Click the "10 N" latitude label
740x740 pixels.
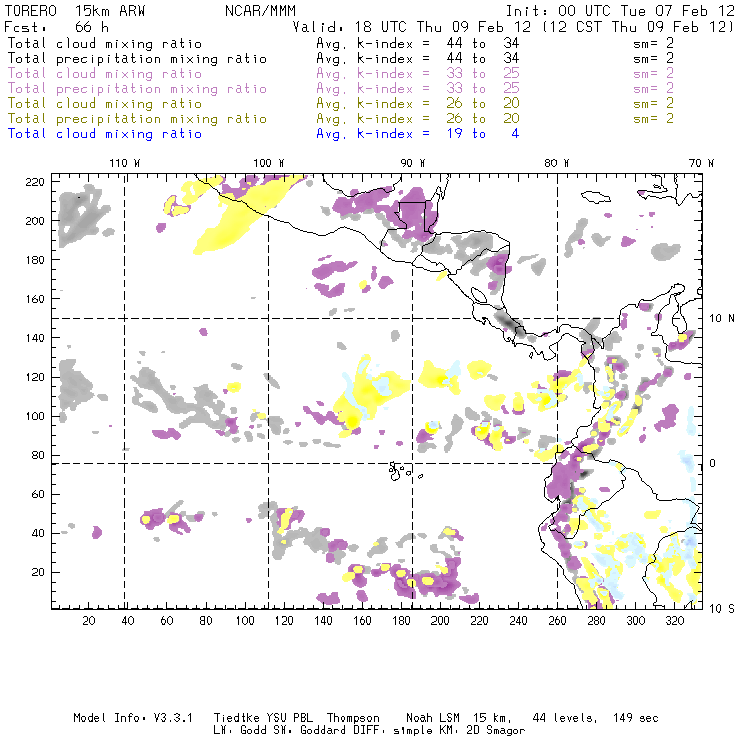click(x=722, y=319)
